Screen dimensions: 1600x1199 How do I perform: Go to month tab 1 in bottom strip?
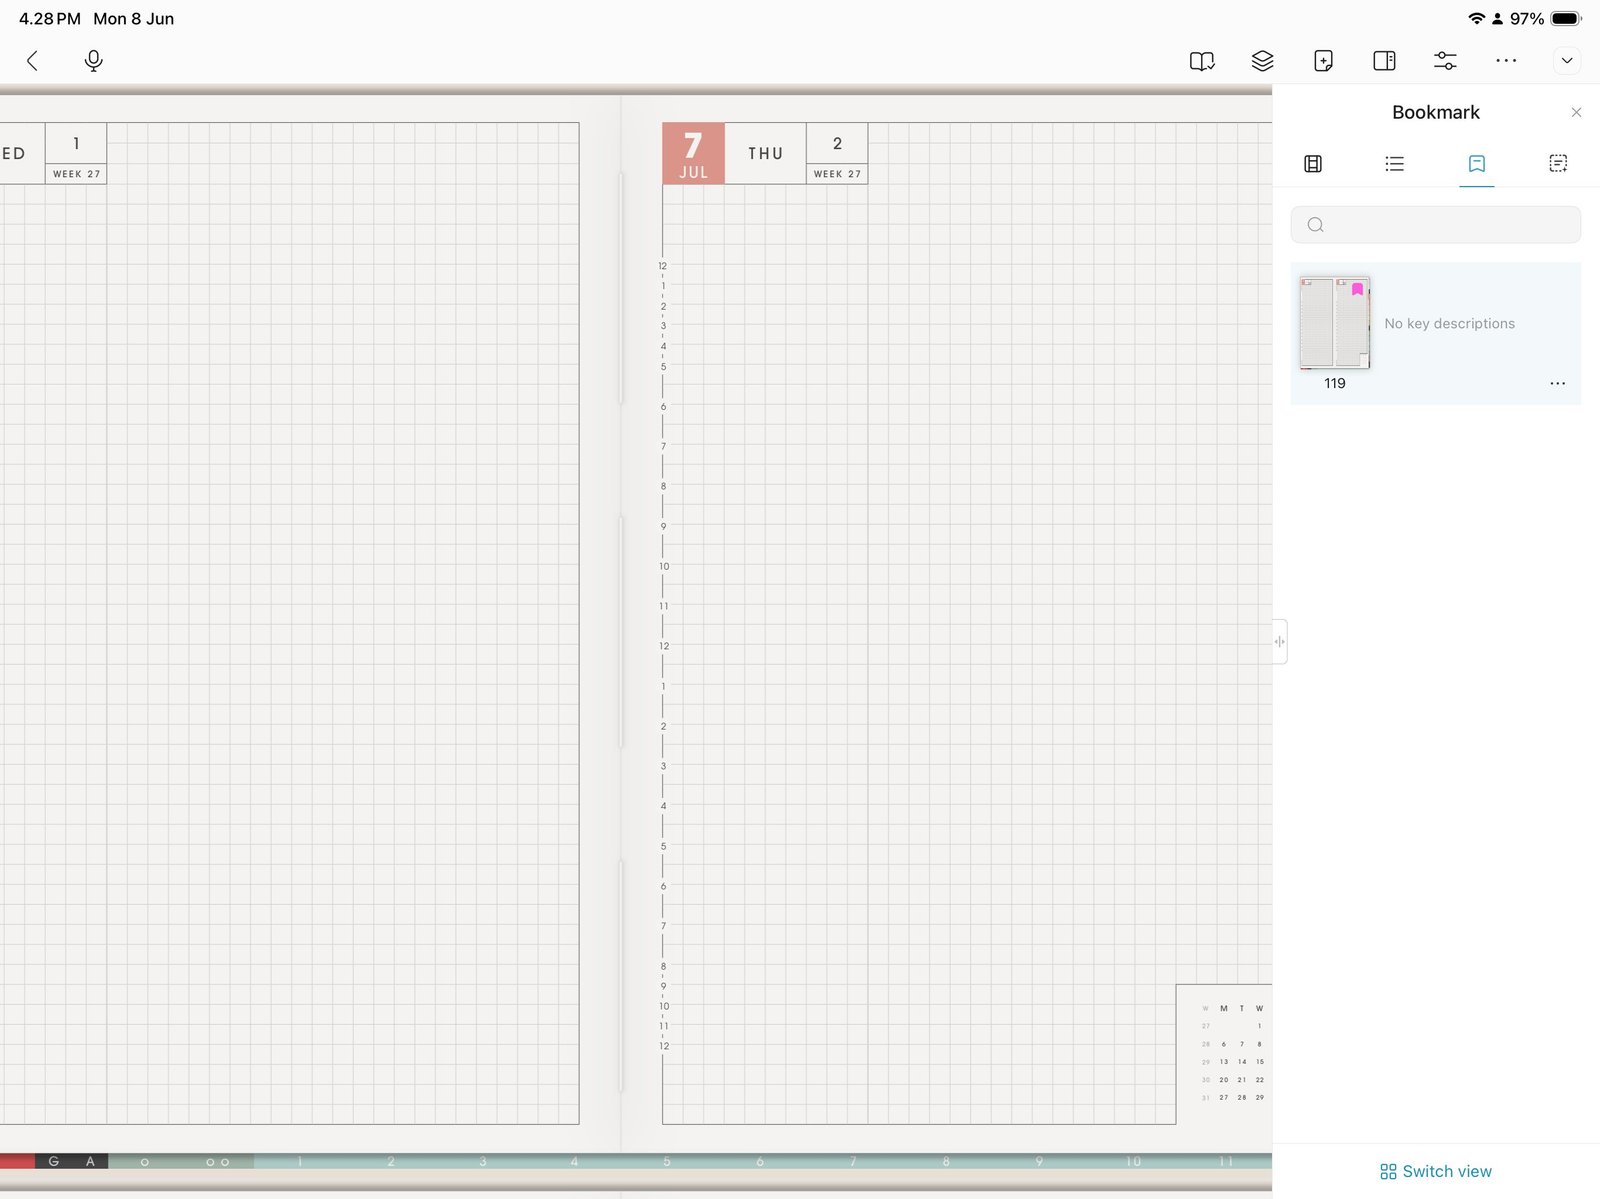click(299, 1161)
